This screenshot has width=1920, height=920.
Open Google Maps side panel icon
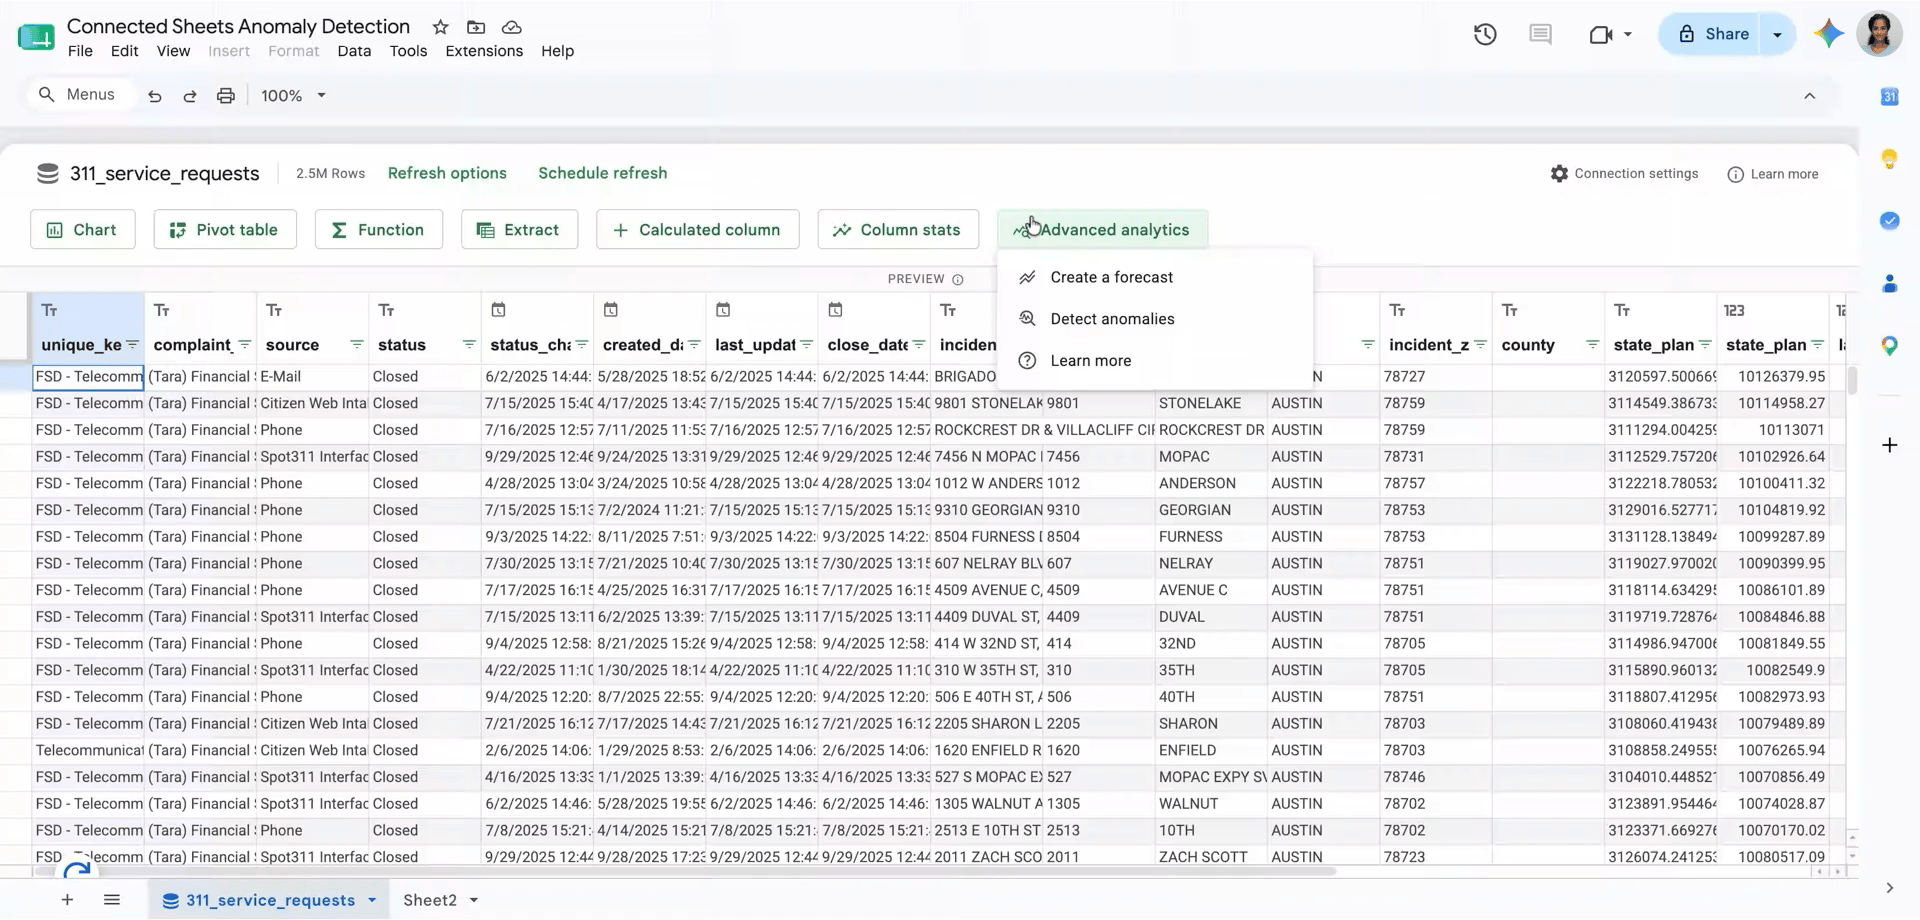pos(1889,346)
